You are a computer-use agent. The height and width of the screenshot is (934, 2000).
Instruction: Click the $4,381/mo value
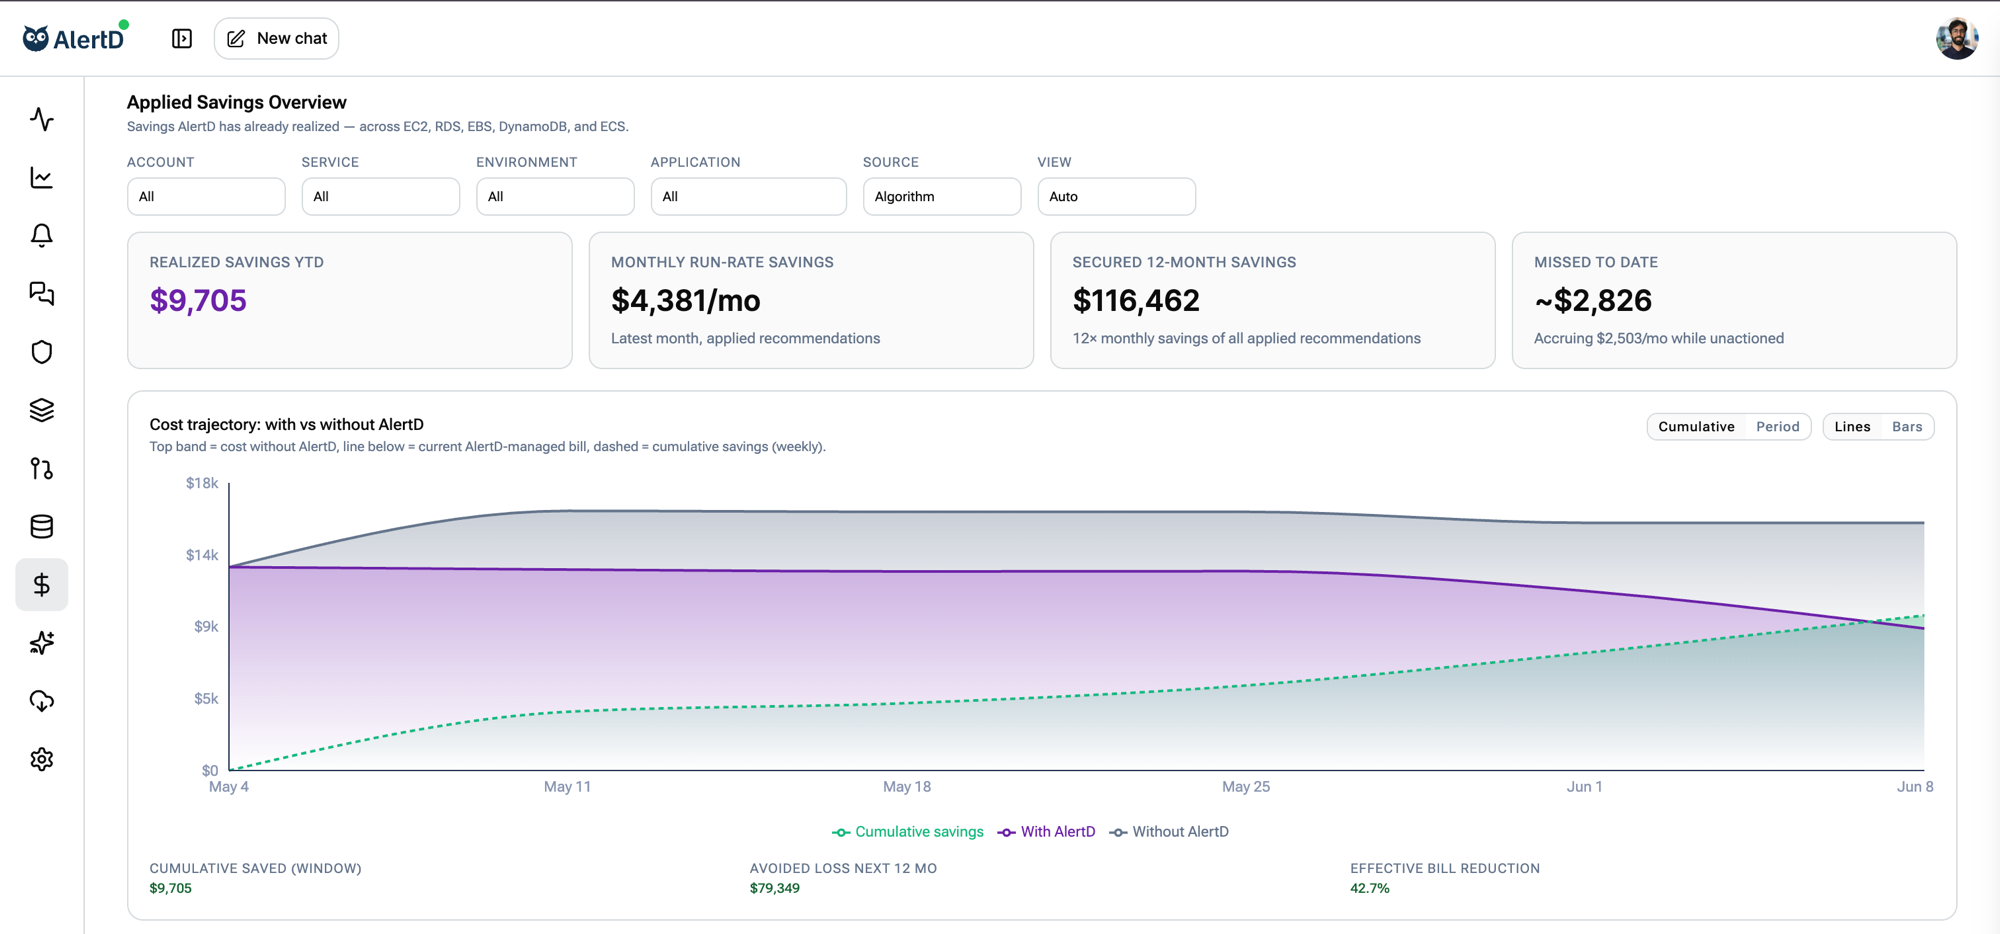[686, 300]
